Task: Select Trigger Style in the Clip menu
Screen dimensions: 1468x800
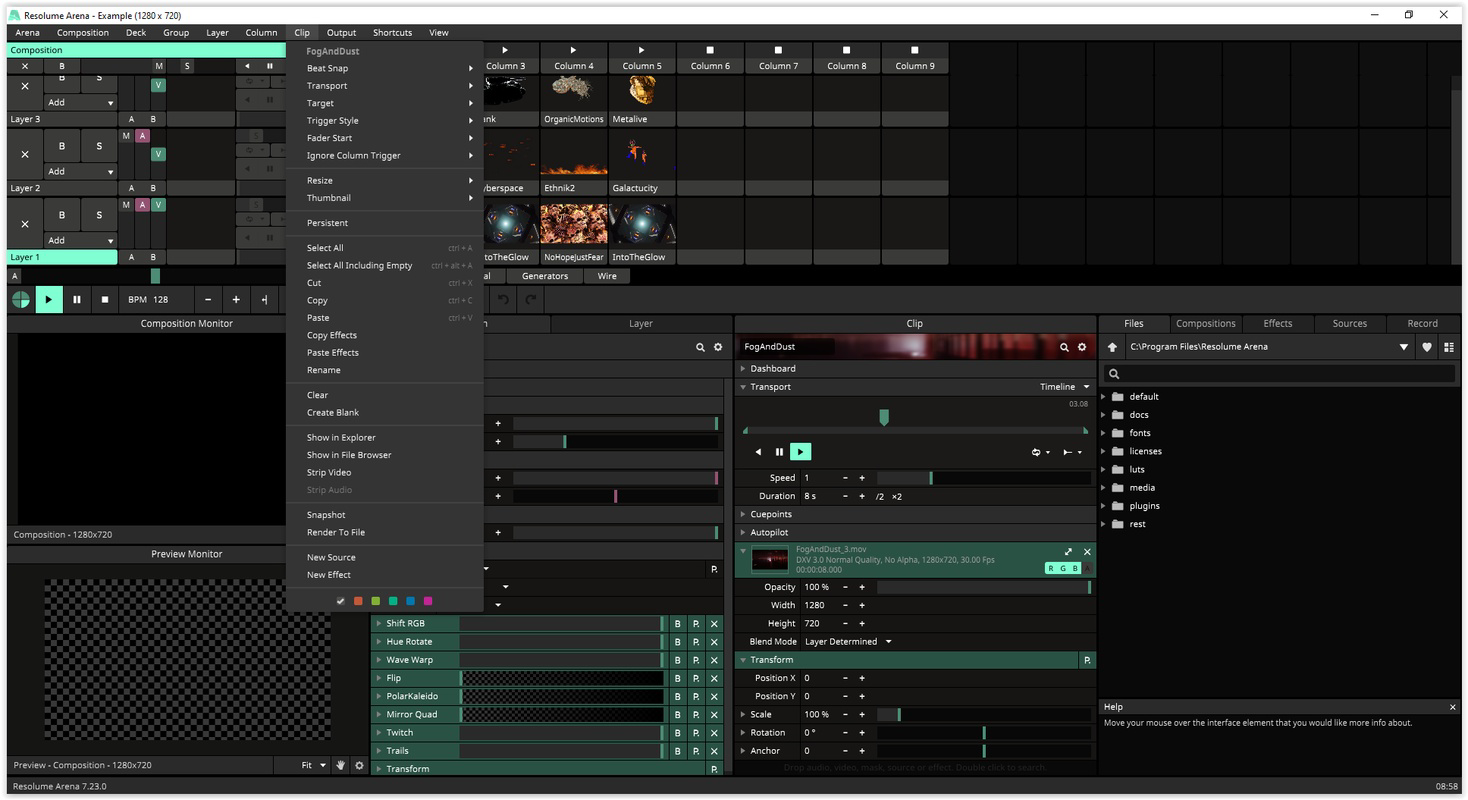Action: point(384,121)
